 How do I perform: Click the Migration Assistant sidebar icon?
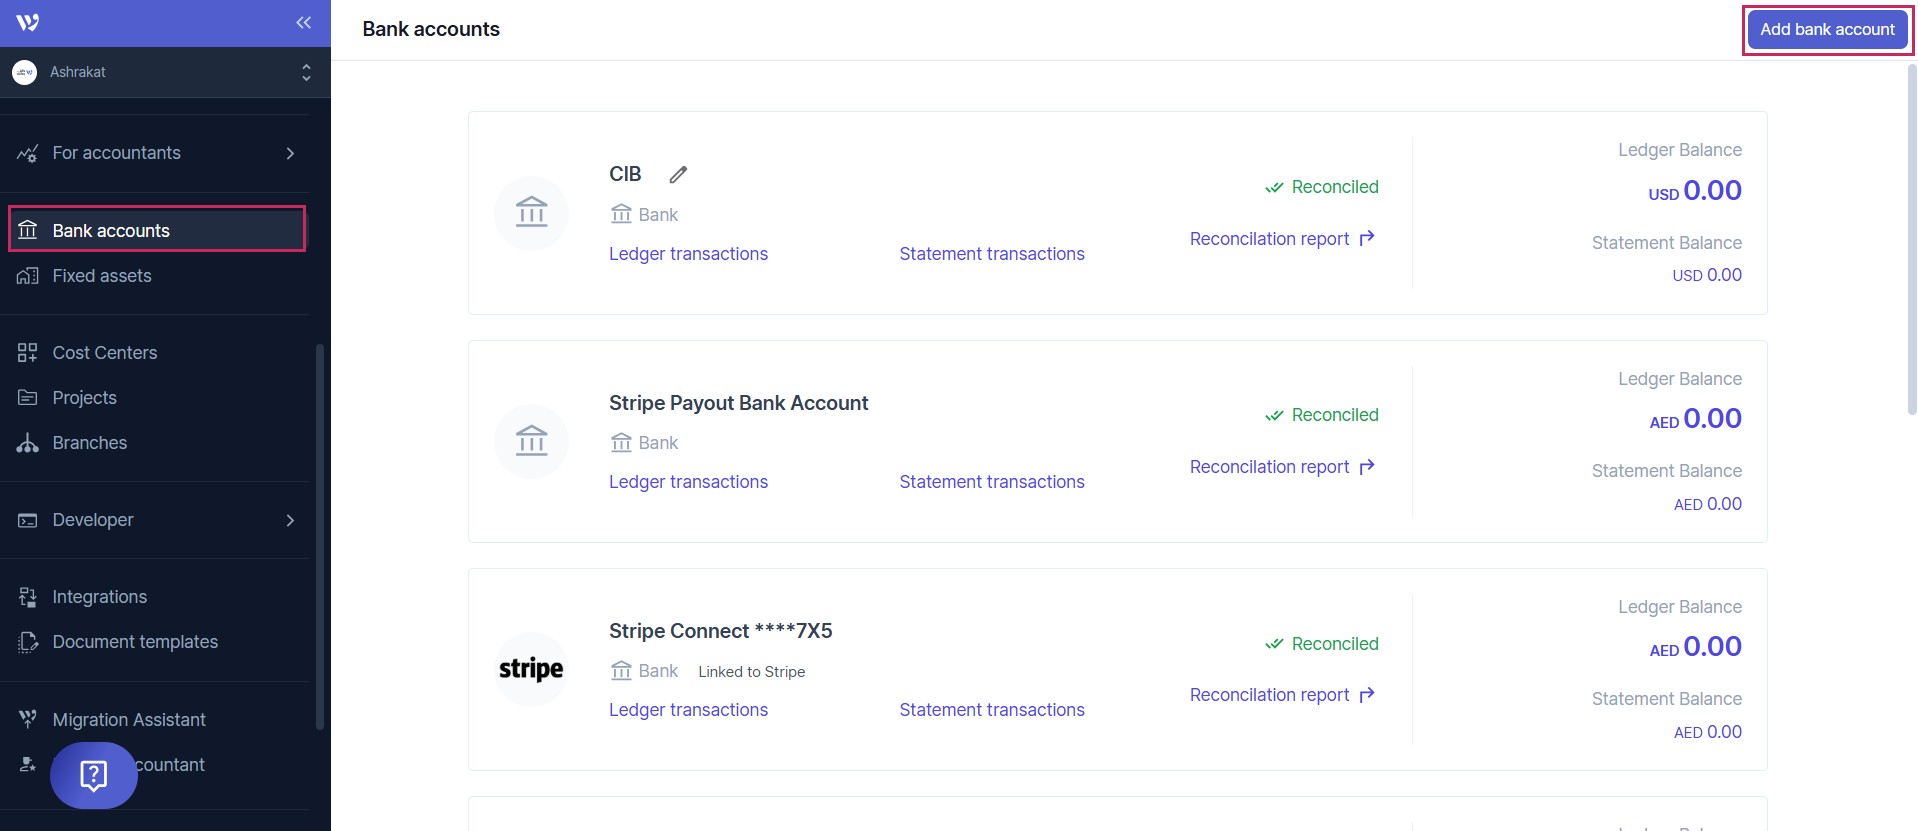click(28, 720)
